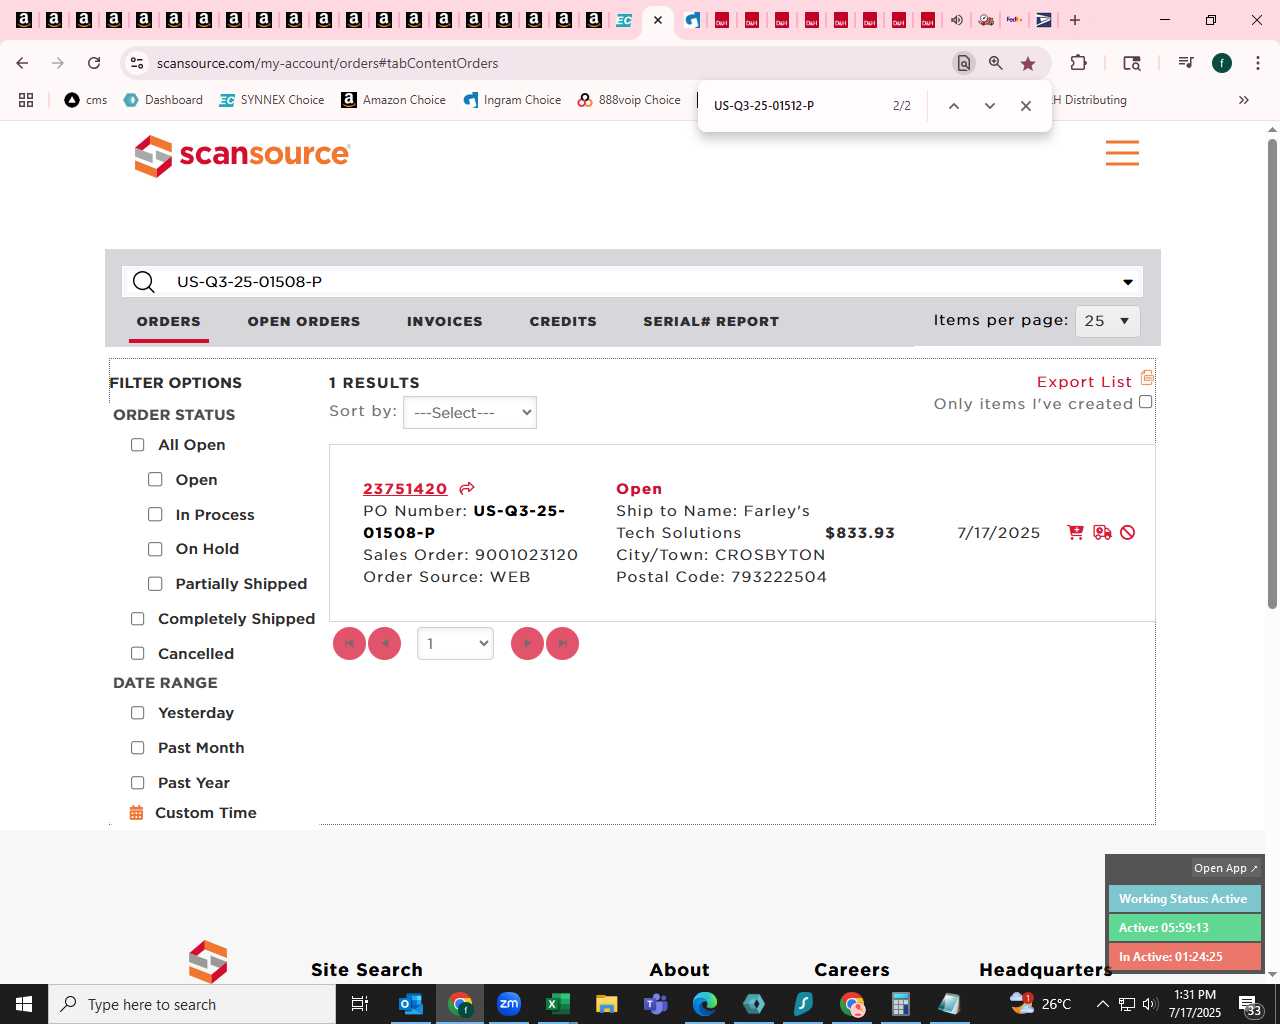The image size is (1280, 1024).
Task: Open Chrome media controls icon
Action: click(1186, 63)
